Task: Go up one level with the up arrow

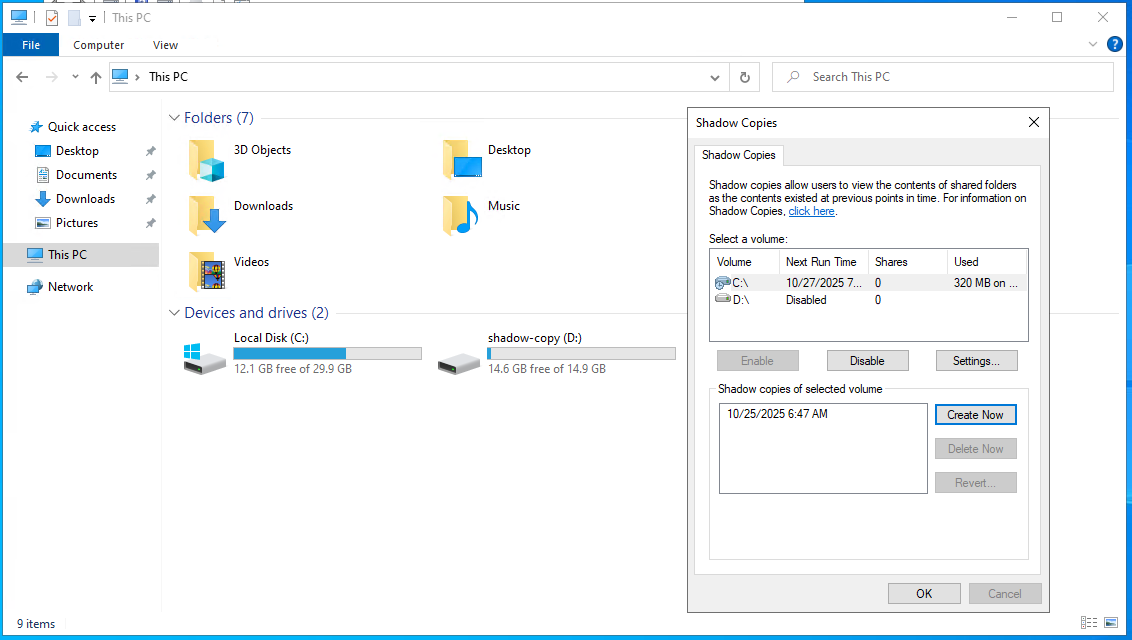Action: pos(95,77)
